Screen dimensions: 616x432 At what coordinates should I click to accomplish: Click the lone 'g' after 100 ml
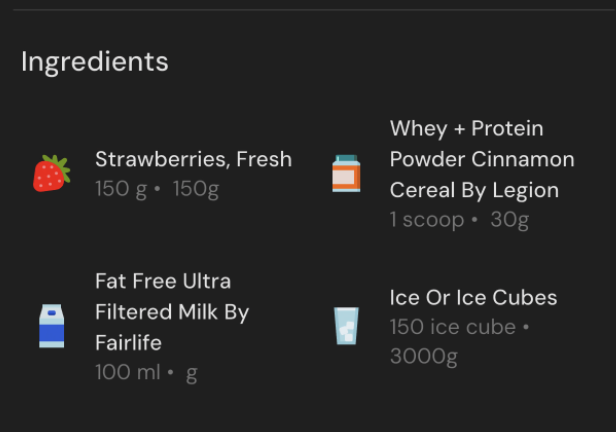click(191, 373)
